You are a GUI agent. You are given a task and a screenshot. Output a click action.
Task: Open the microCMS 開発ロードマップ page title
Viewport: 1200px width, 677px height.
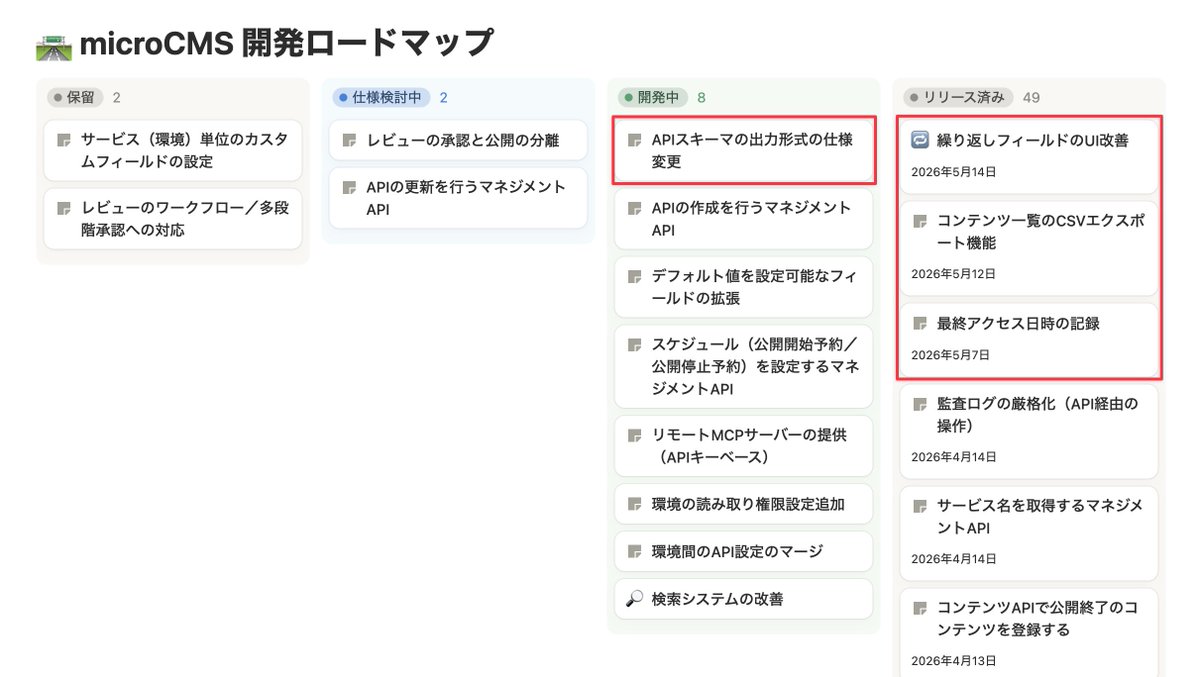[286, 43]
